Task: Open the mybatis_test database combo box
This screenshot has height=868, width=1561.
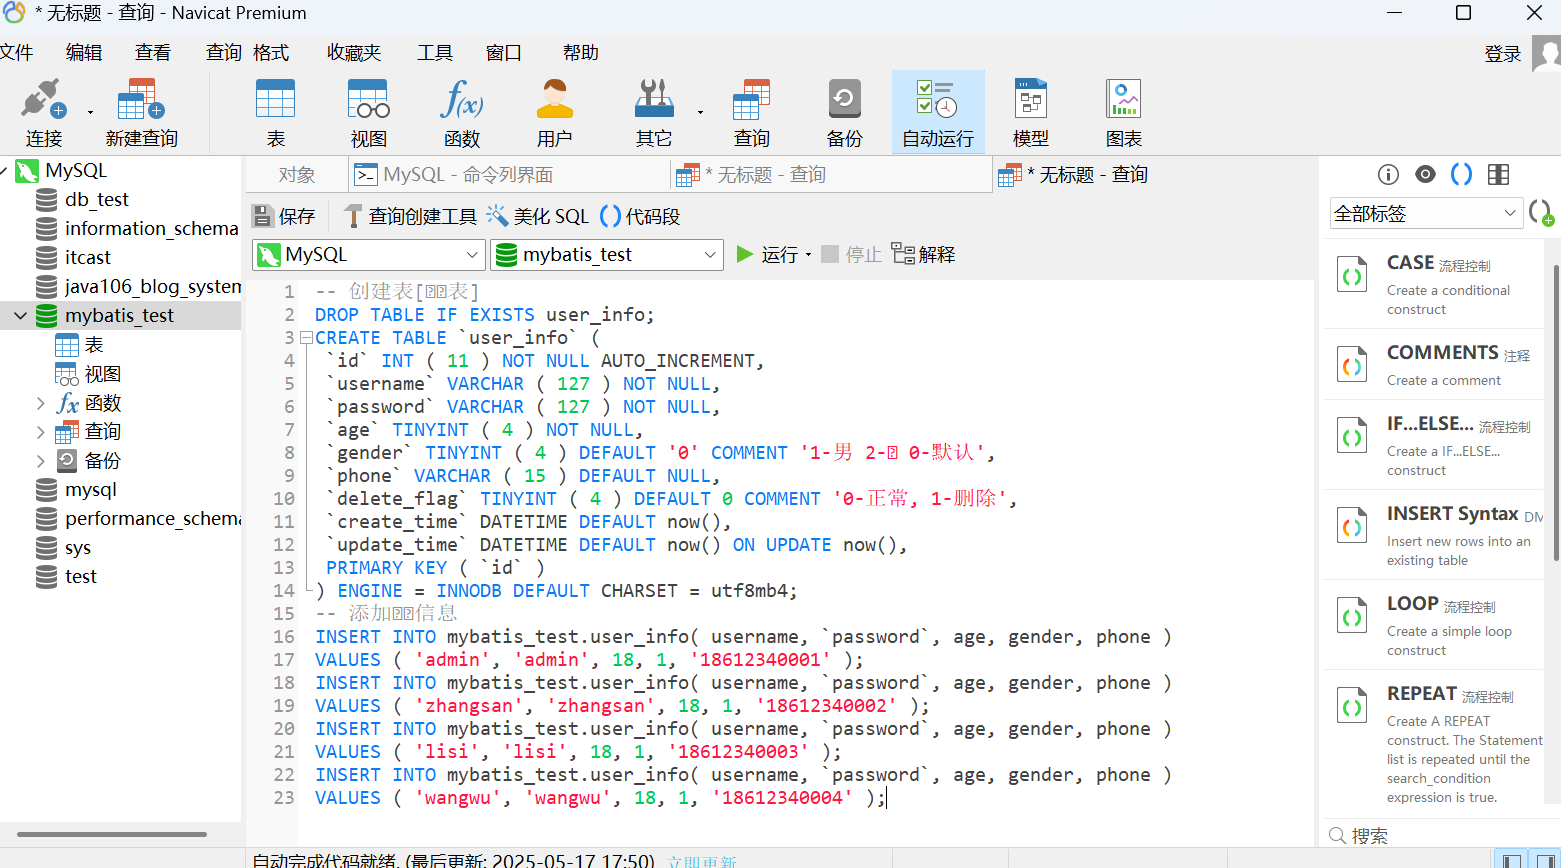Action: pos(606,255)
